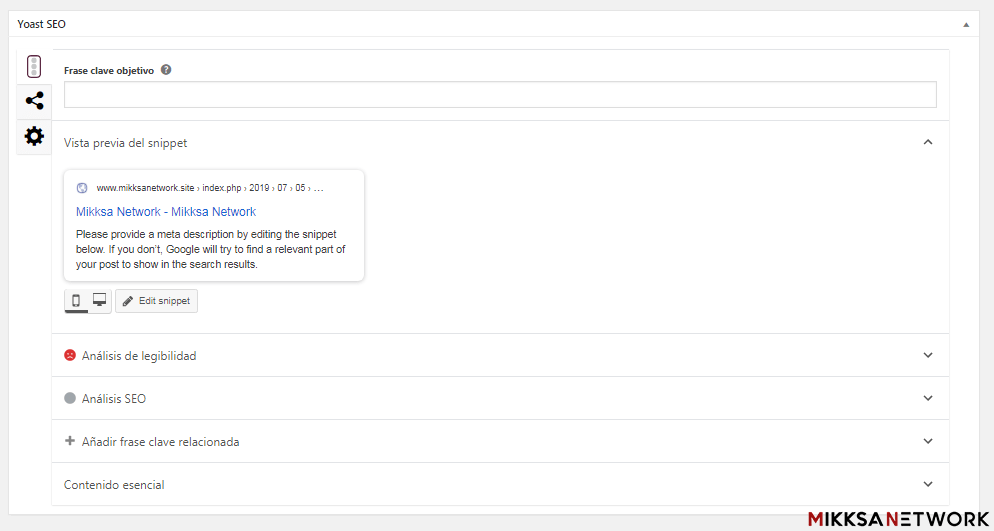Click the gray SEO score circle icon

point(70,398)
